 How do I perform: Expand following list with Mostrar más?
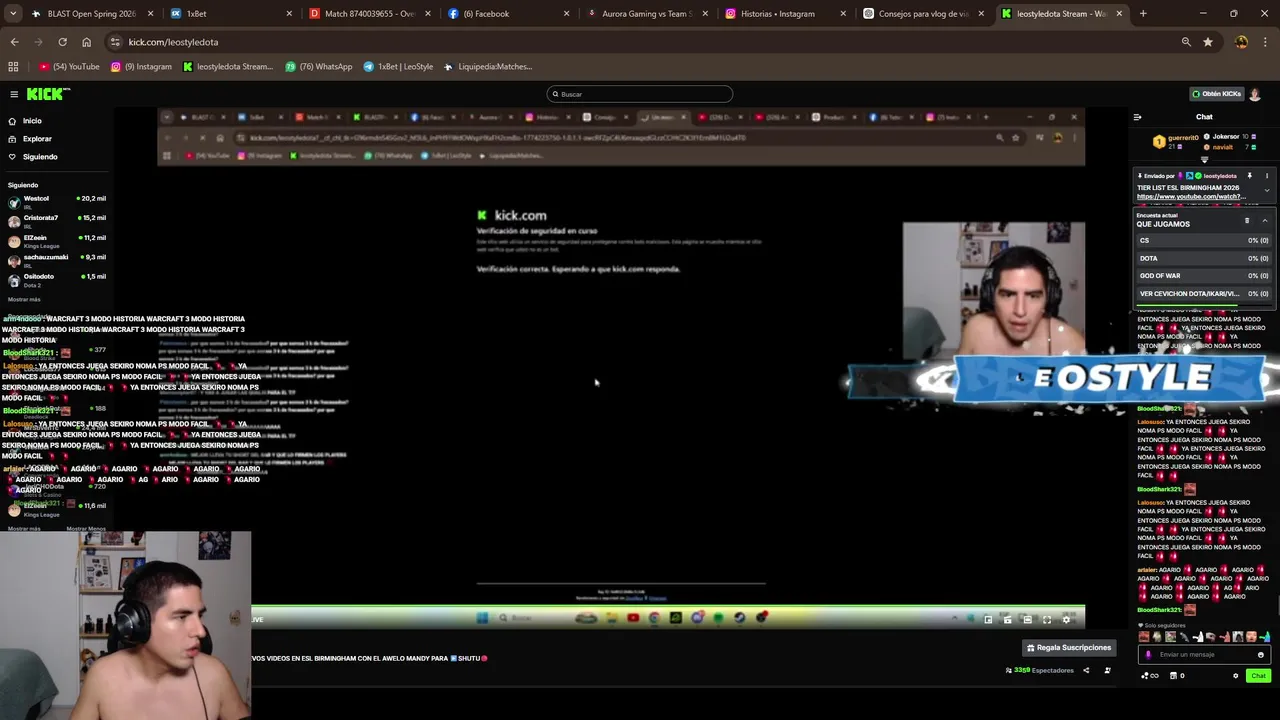(x=24, y=299)
